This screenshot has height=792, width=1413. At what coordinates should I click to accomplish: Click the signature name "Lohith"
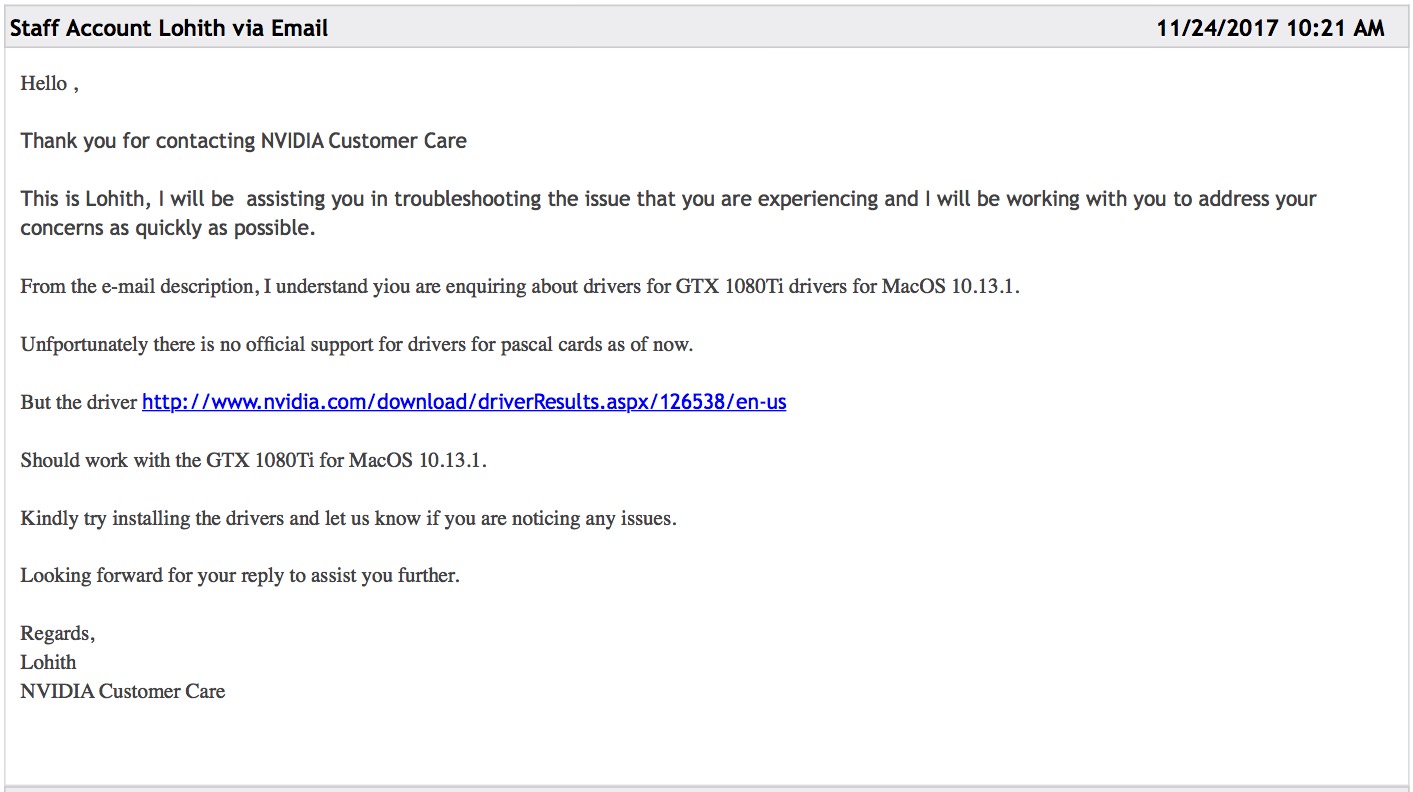pos(48,662)
